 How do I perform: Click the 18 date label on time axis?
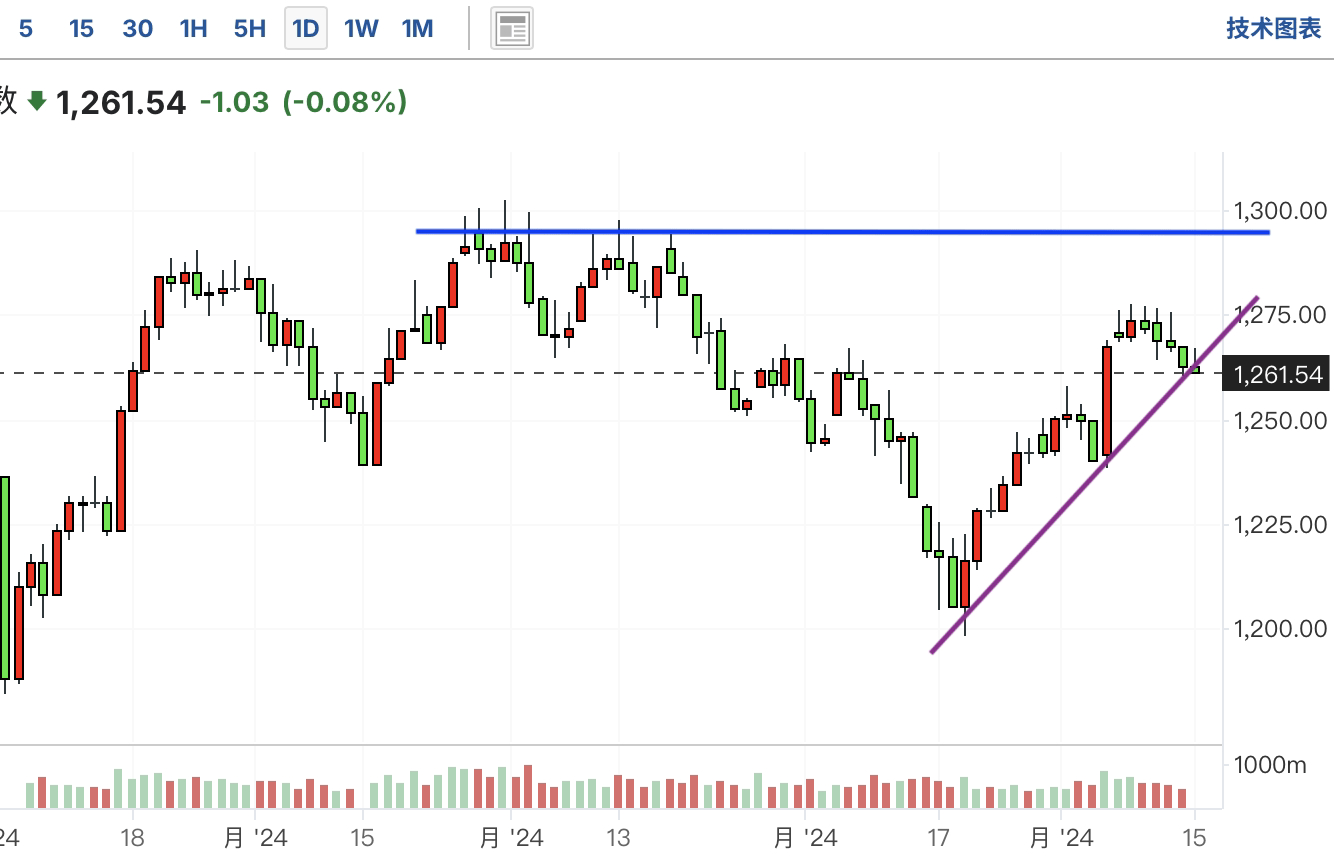pyautogui.click(x=132, y=836)
